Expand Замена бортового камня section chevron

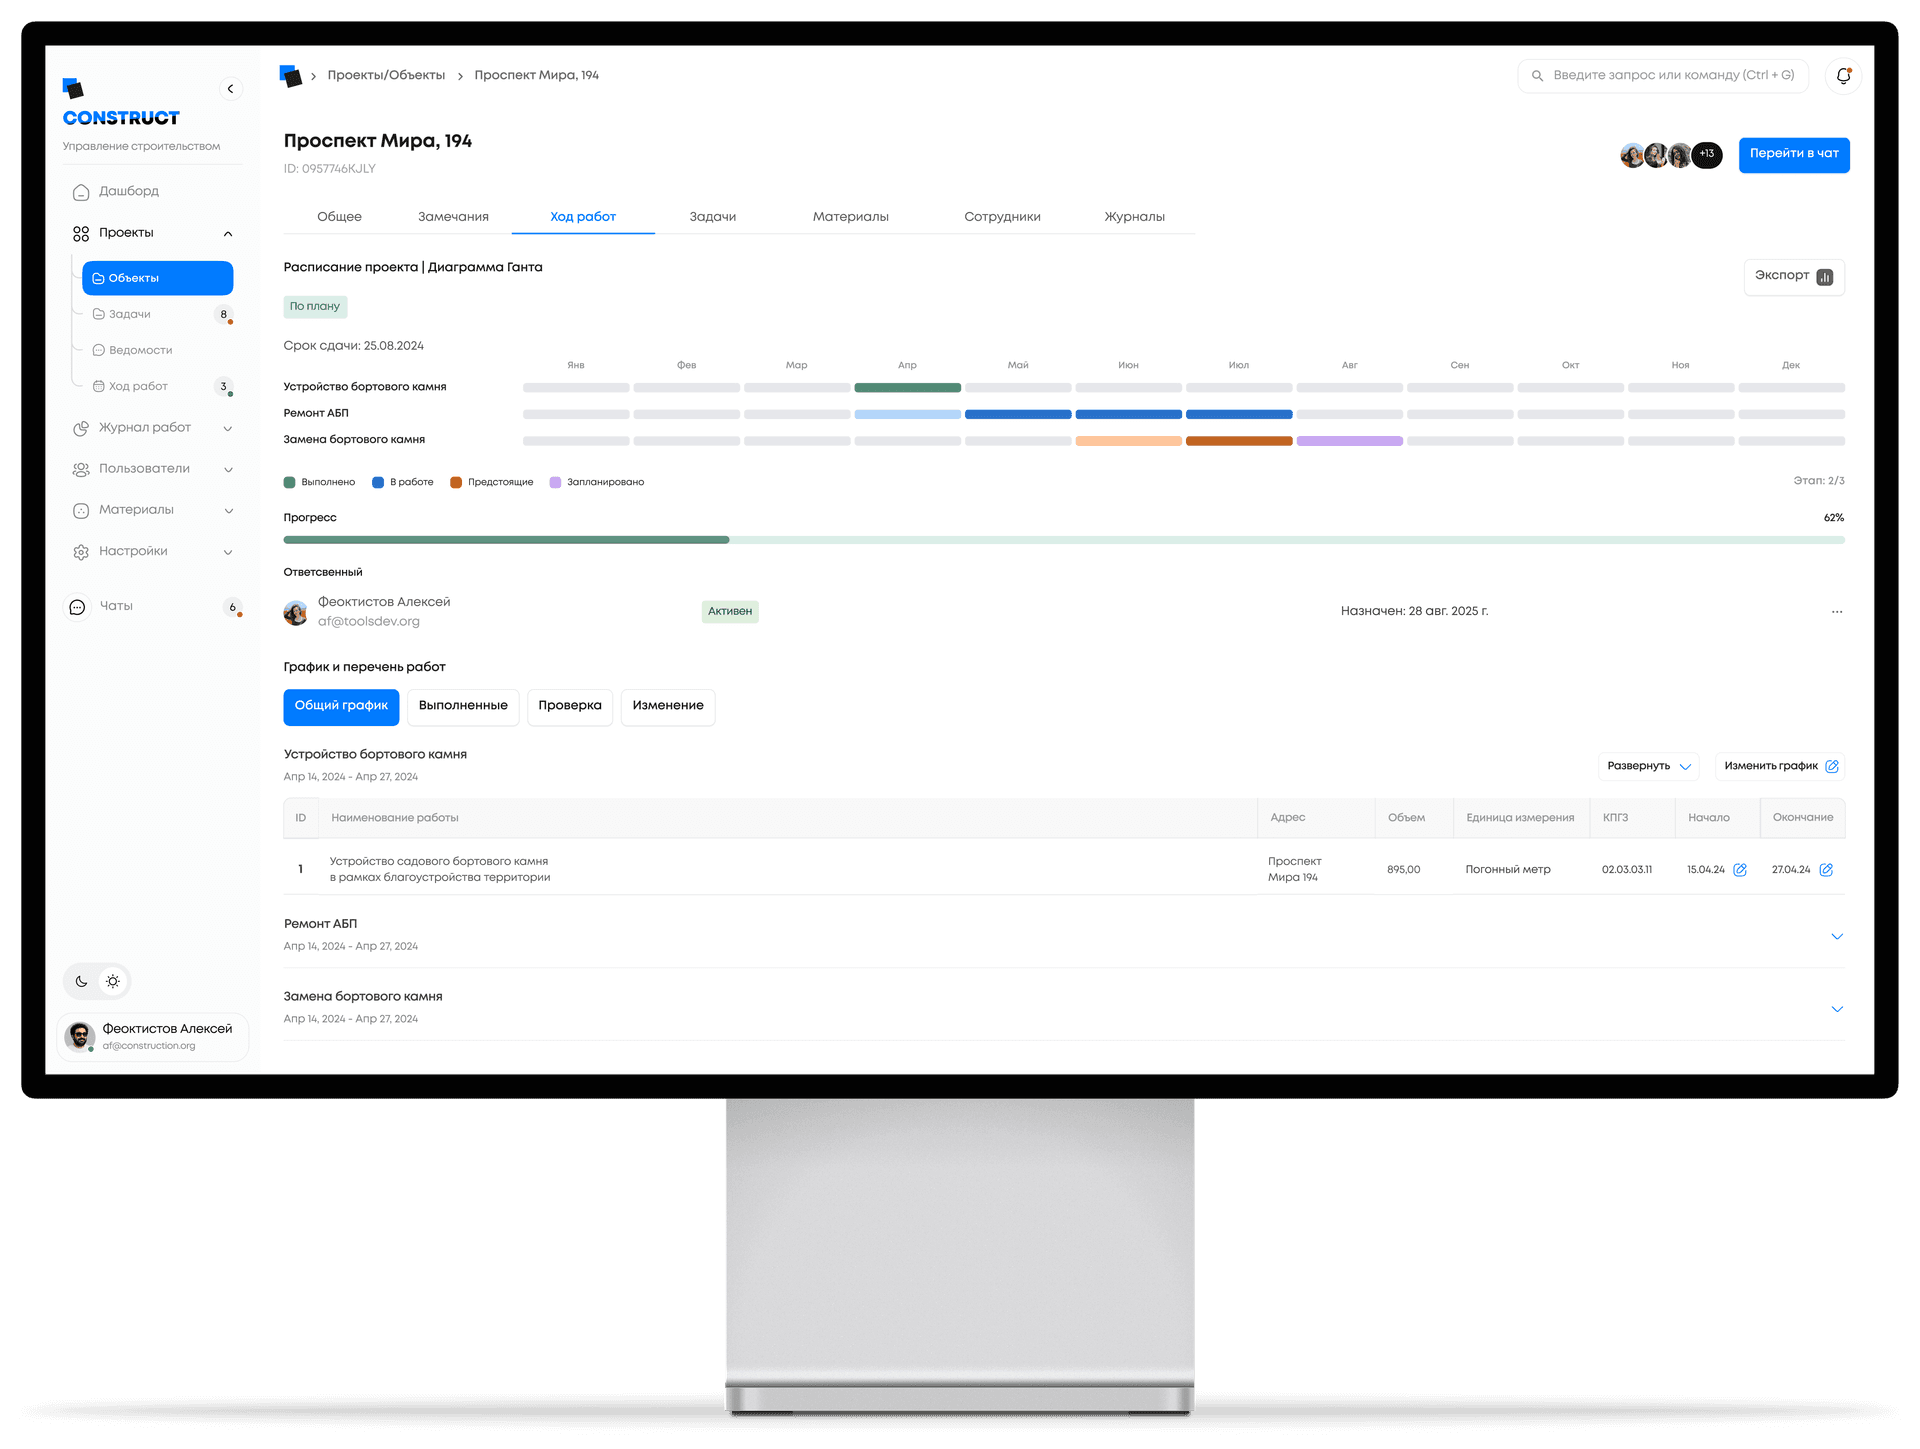pos(1837,1010)
